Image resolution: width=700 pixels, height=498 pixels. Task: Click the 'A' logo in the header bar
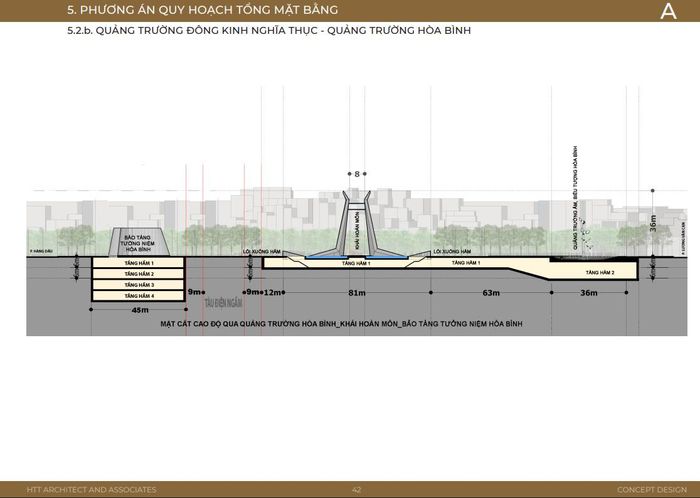[668, 11]
